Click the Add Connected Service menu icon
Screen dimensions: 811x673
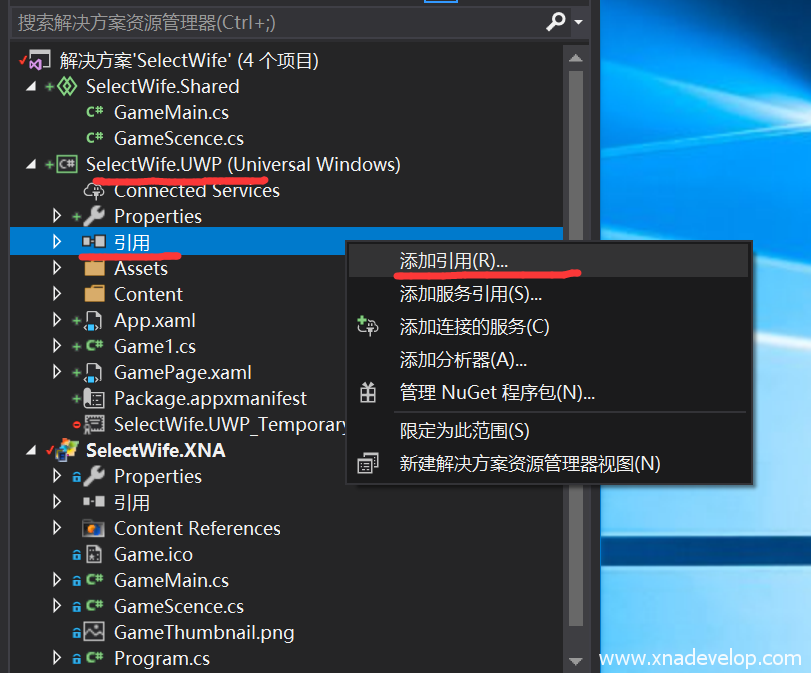[368, 327]
